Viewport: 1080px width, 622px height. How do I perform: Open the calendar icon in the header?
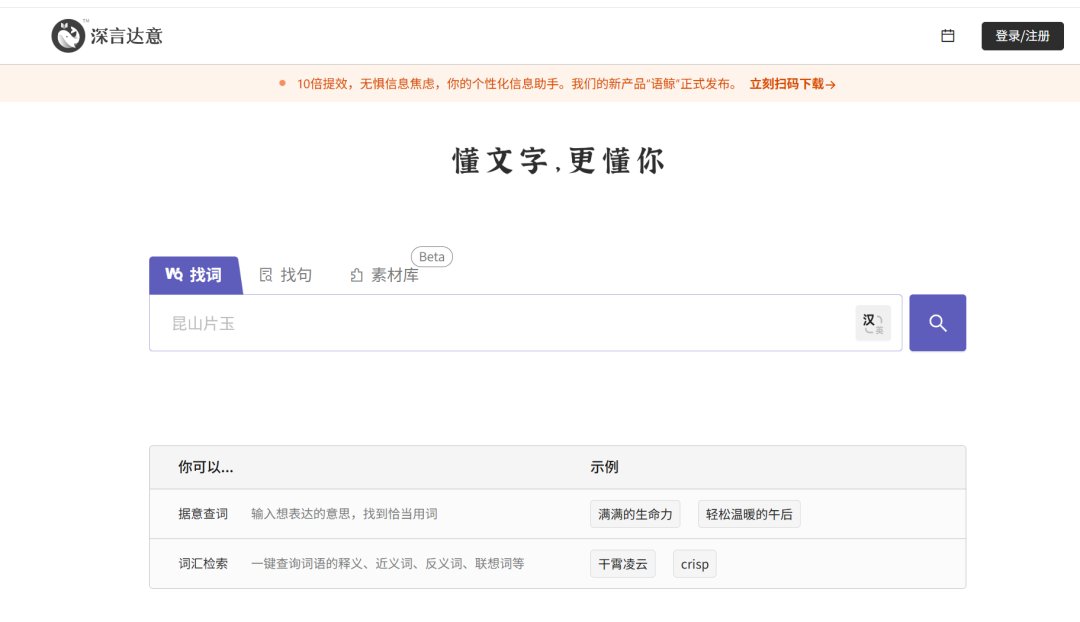948,35
